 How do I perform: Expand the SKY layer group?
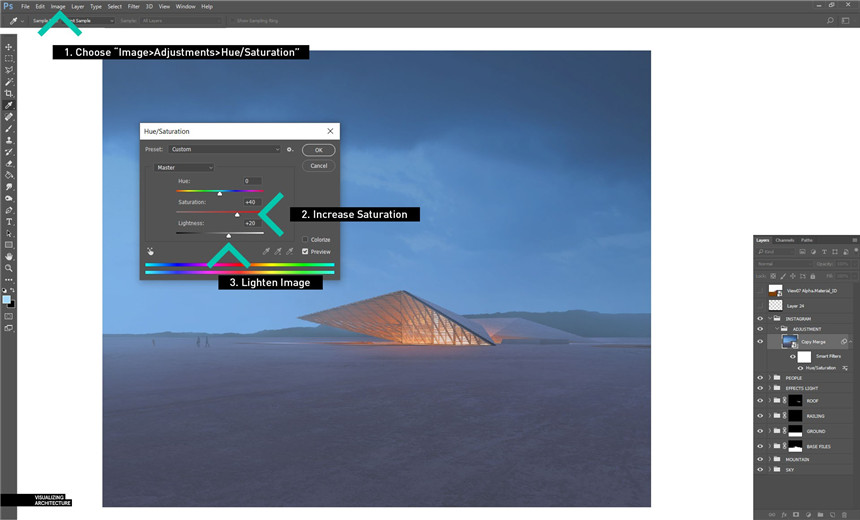[x=769, y=468]
